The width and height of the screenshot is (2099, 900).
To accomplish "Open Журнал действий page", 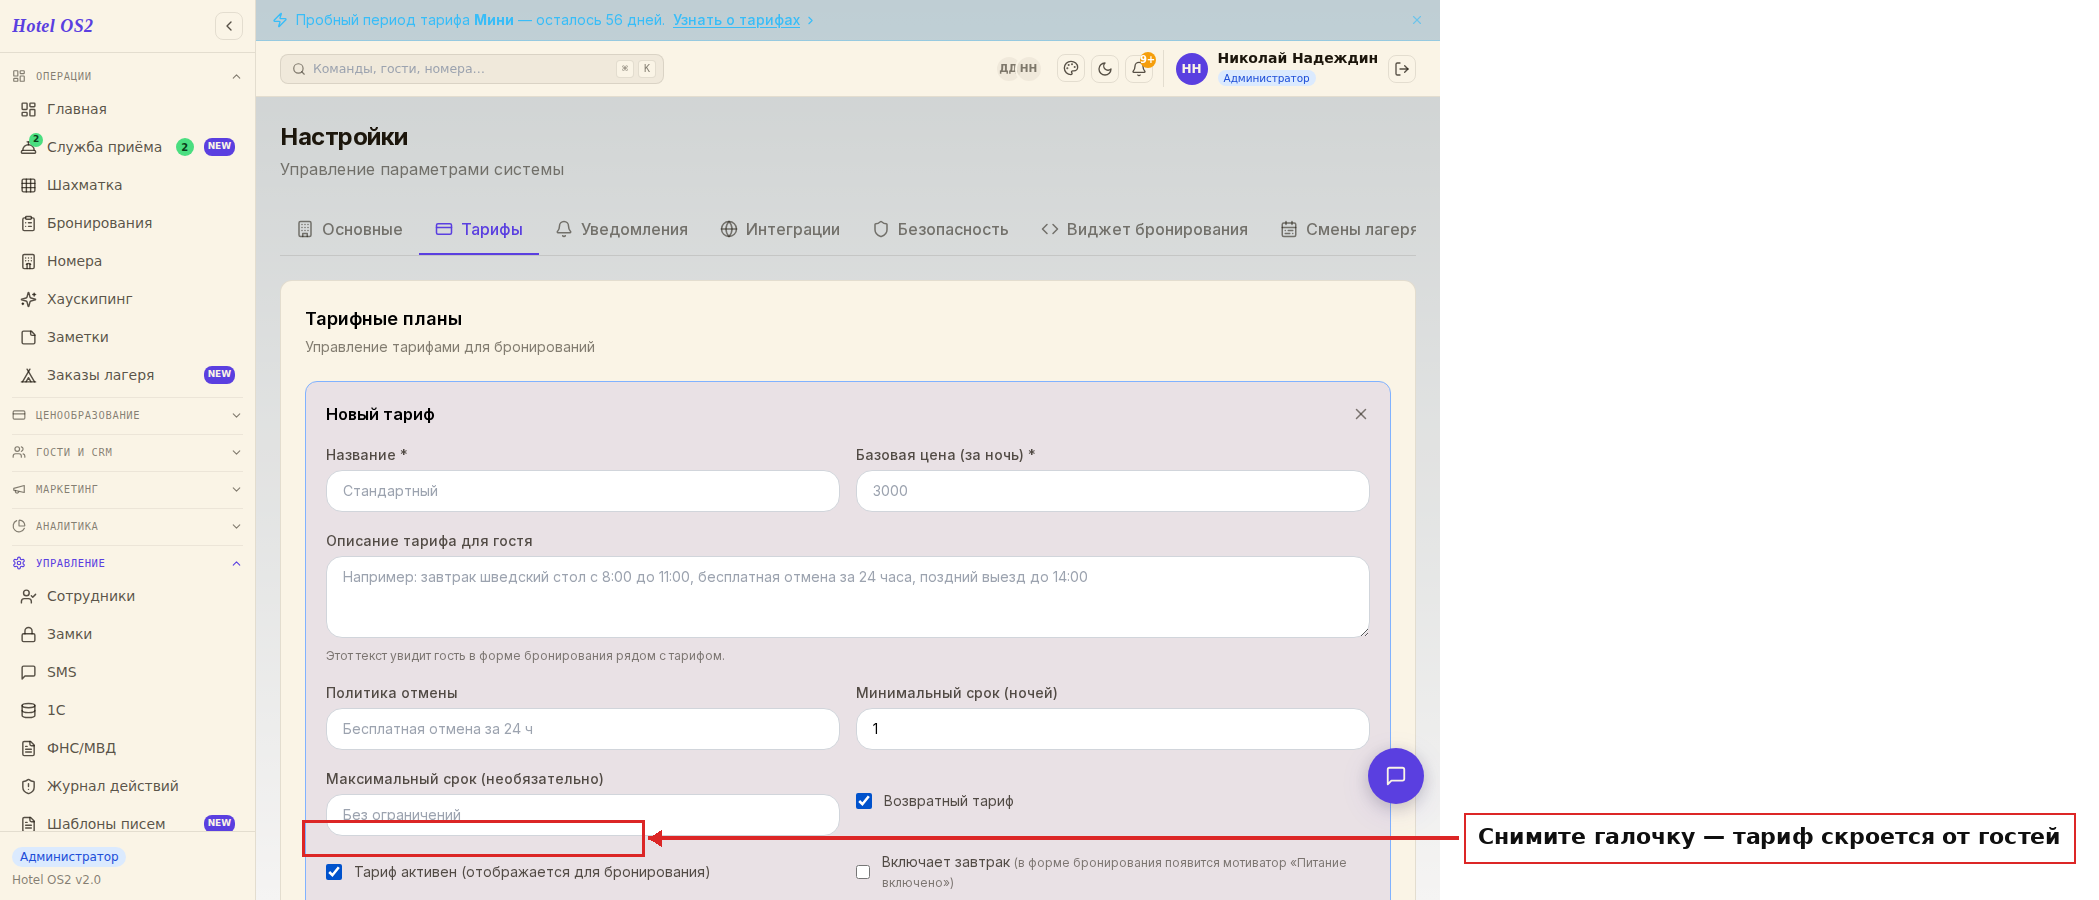I will (127, 786).
